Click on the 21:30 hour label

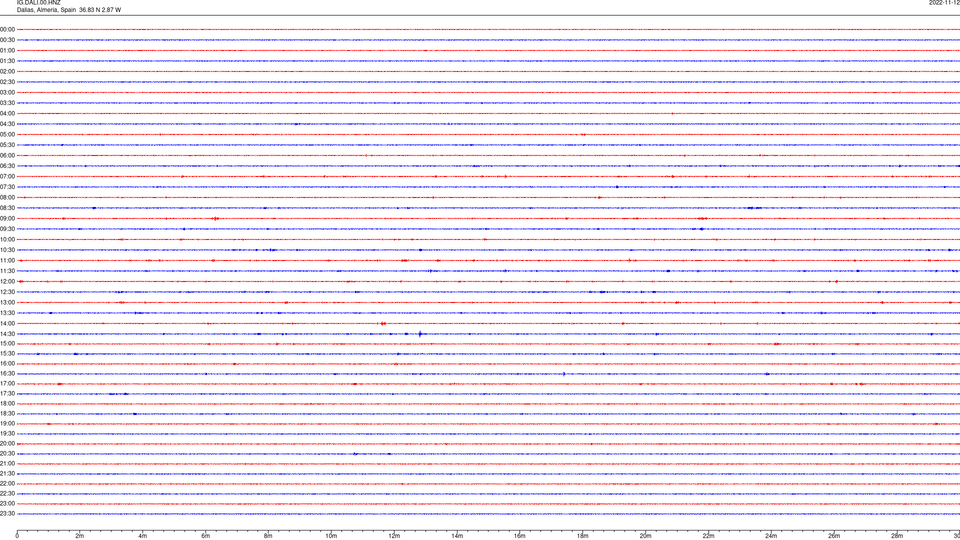click(x=7, y=474)
